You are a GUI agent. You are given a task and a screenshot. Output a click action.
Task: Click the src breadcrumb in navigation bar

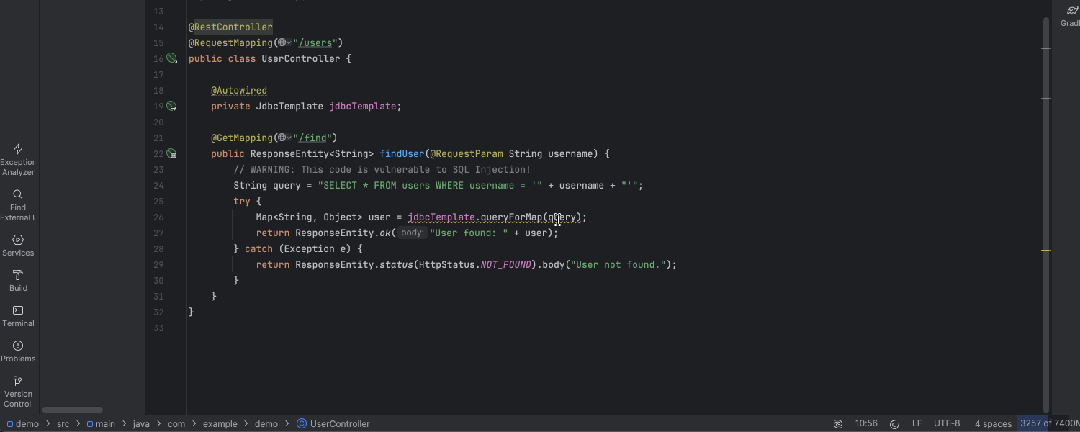(63, 424)
